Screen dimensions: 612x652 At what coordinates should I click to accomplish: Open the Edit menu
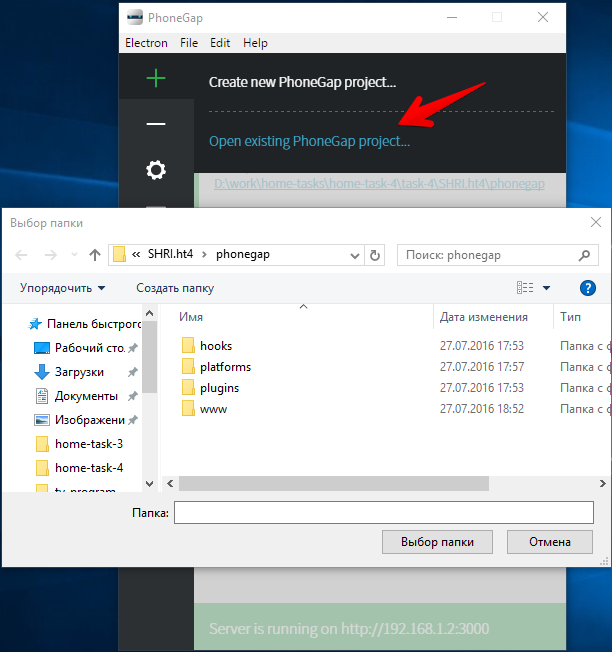[x=220, y=43]
